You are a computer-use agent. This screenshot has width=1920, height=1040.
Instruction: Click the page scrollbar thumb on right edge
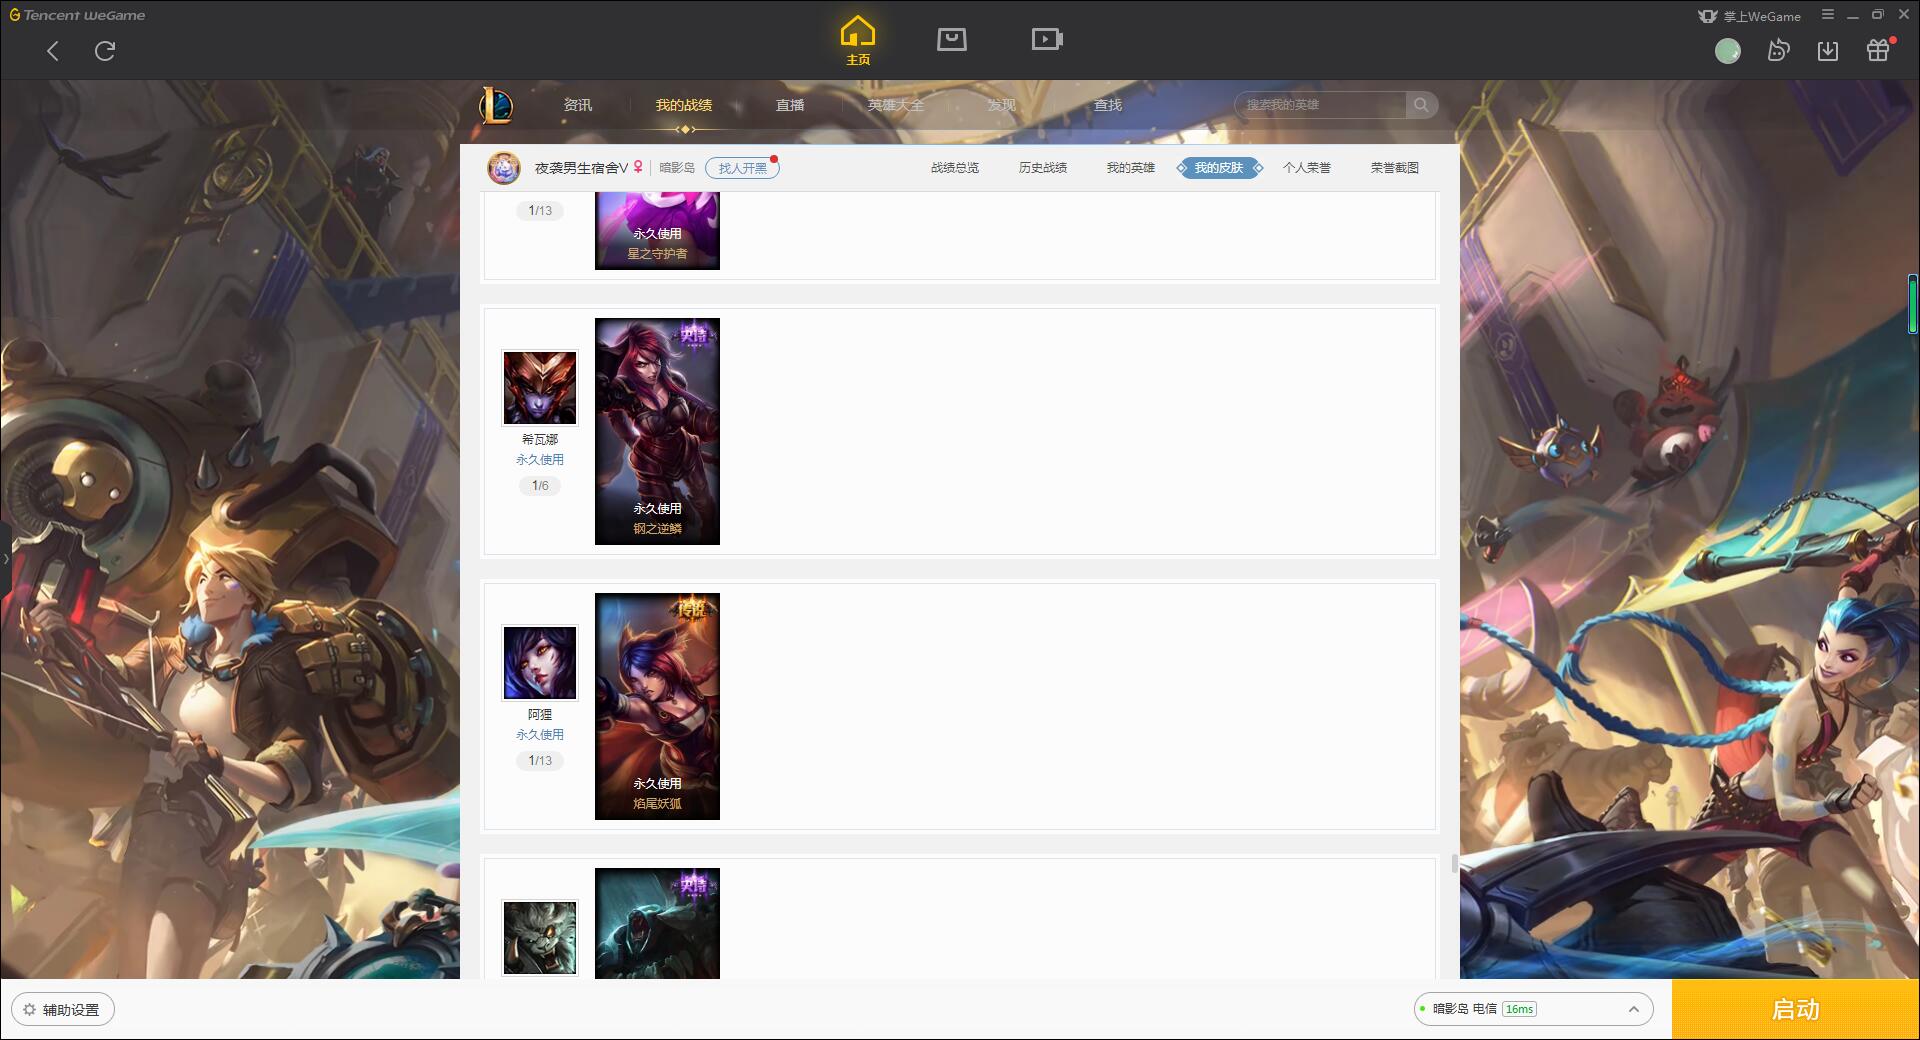(x=1913, y=303)
